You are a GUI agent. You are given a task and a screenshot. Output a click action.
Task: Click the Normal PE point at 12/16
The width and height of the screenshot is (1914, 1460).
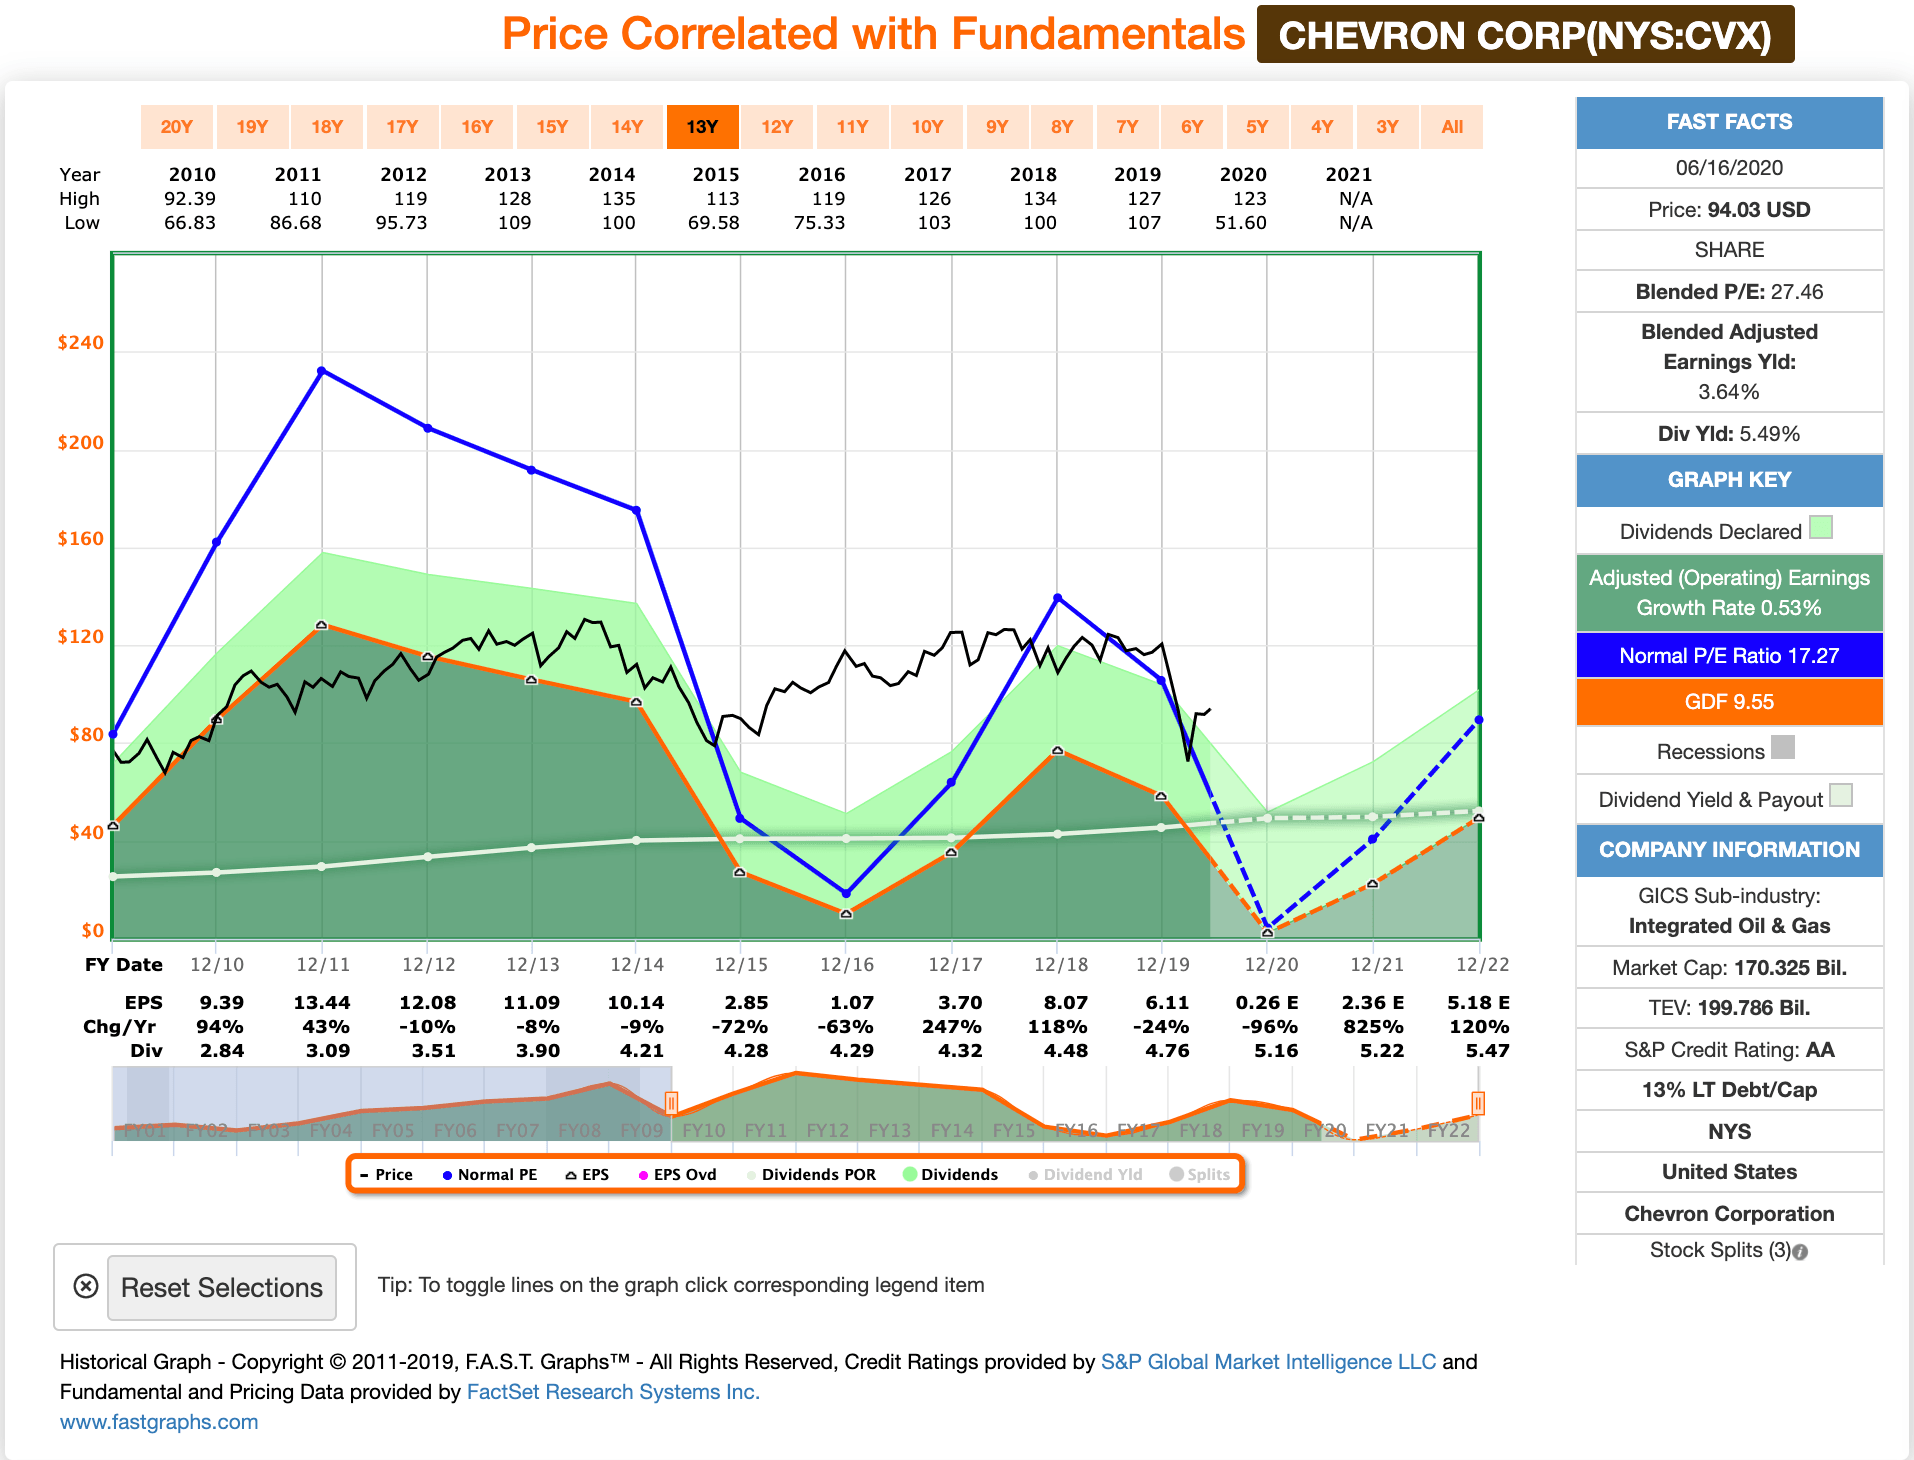pos(846,893)
